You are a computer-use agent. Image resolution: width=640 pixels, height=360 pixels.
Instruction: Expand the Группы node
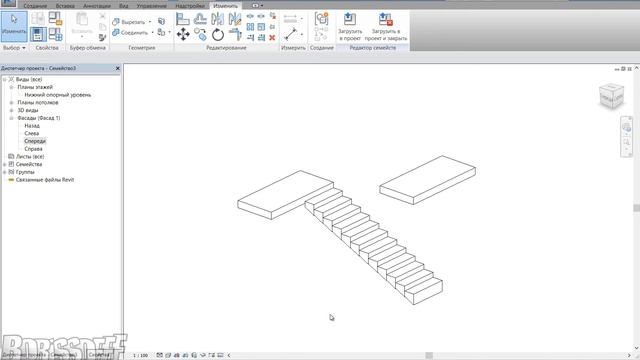[4, 172]
